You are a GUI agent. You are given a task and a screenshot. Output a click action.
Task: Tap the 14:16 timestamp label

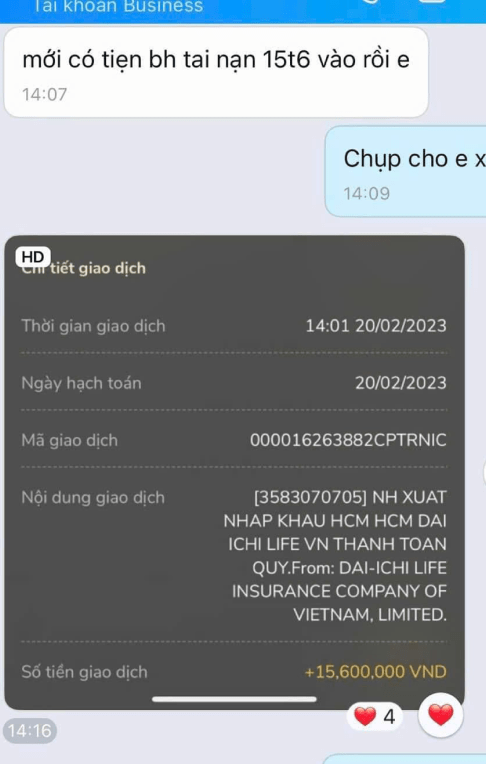[30, 730]
